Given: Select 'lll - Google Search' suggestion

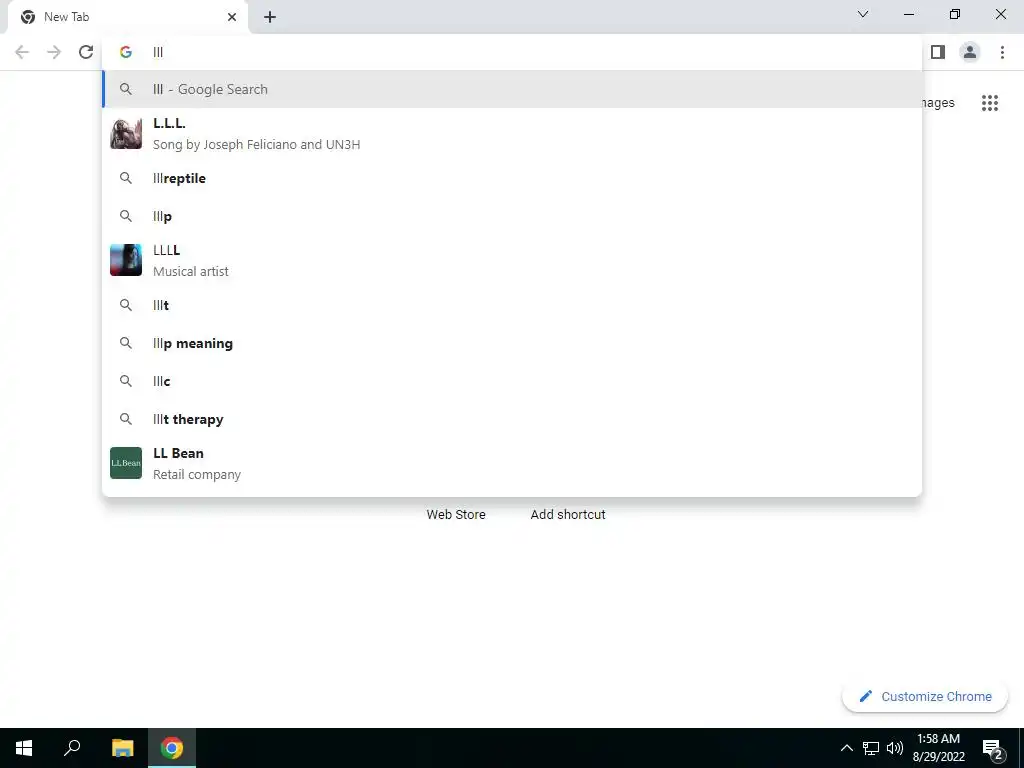Looking at the screenshot, I should click(x=513, y=89).
